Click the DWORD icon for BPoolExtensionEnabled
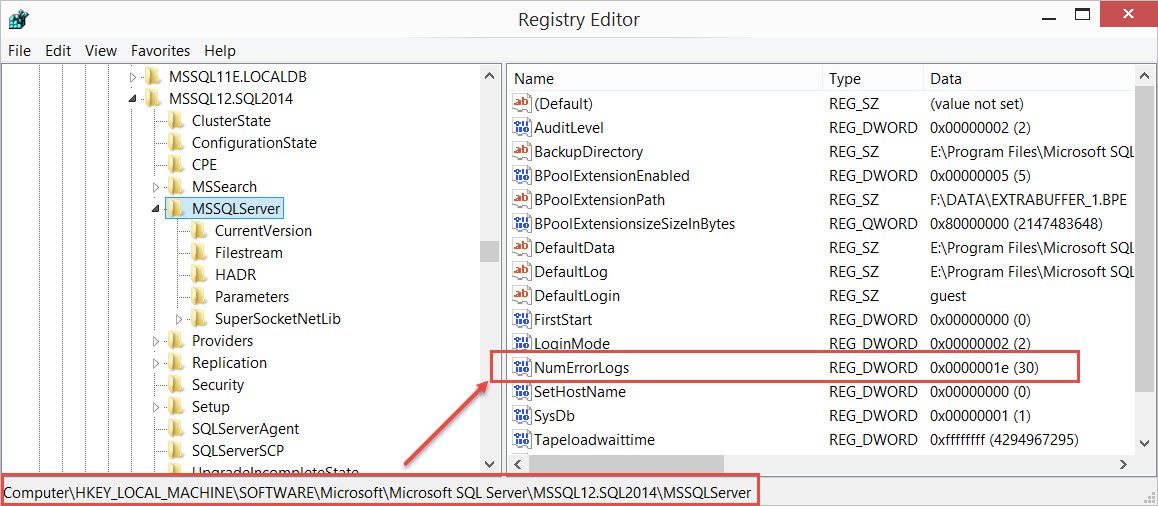 point(522,175)
